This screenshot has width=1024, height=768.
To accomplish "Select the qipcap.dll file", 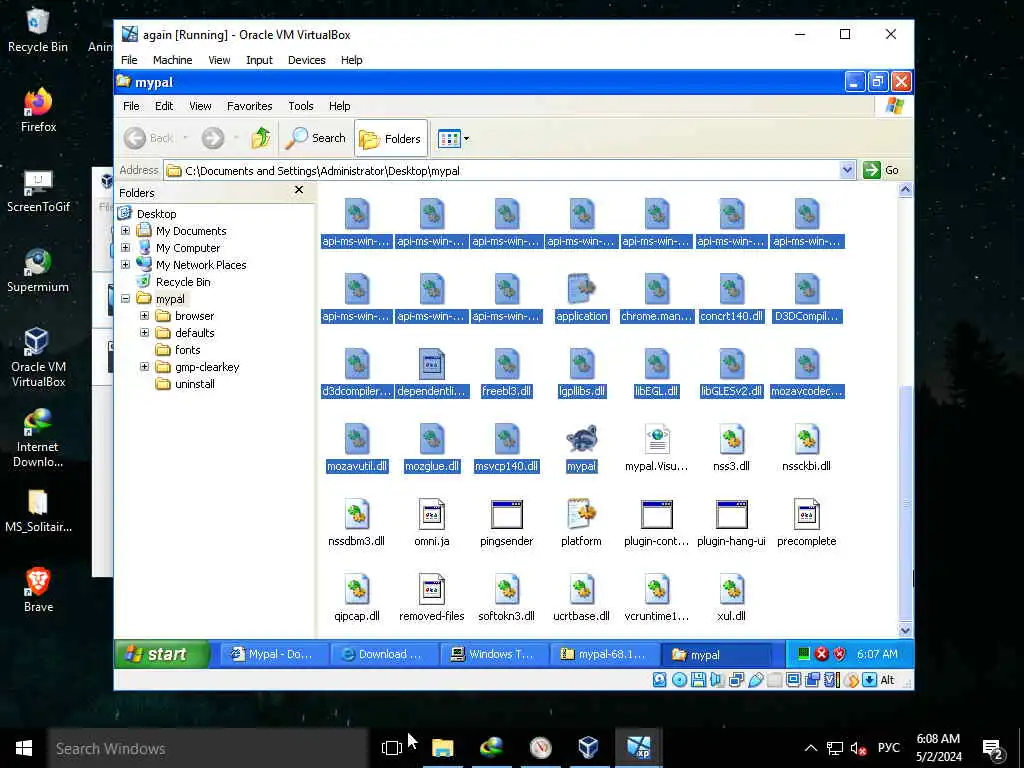I will pyautogui.click(x=357, y=599).
